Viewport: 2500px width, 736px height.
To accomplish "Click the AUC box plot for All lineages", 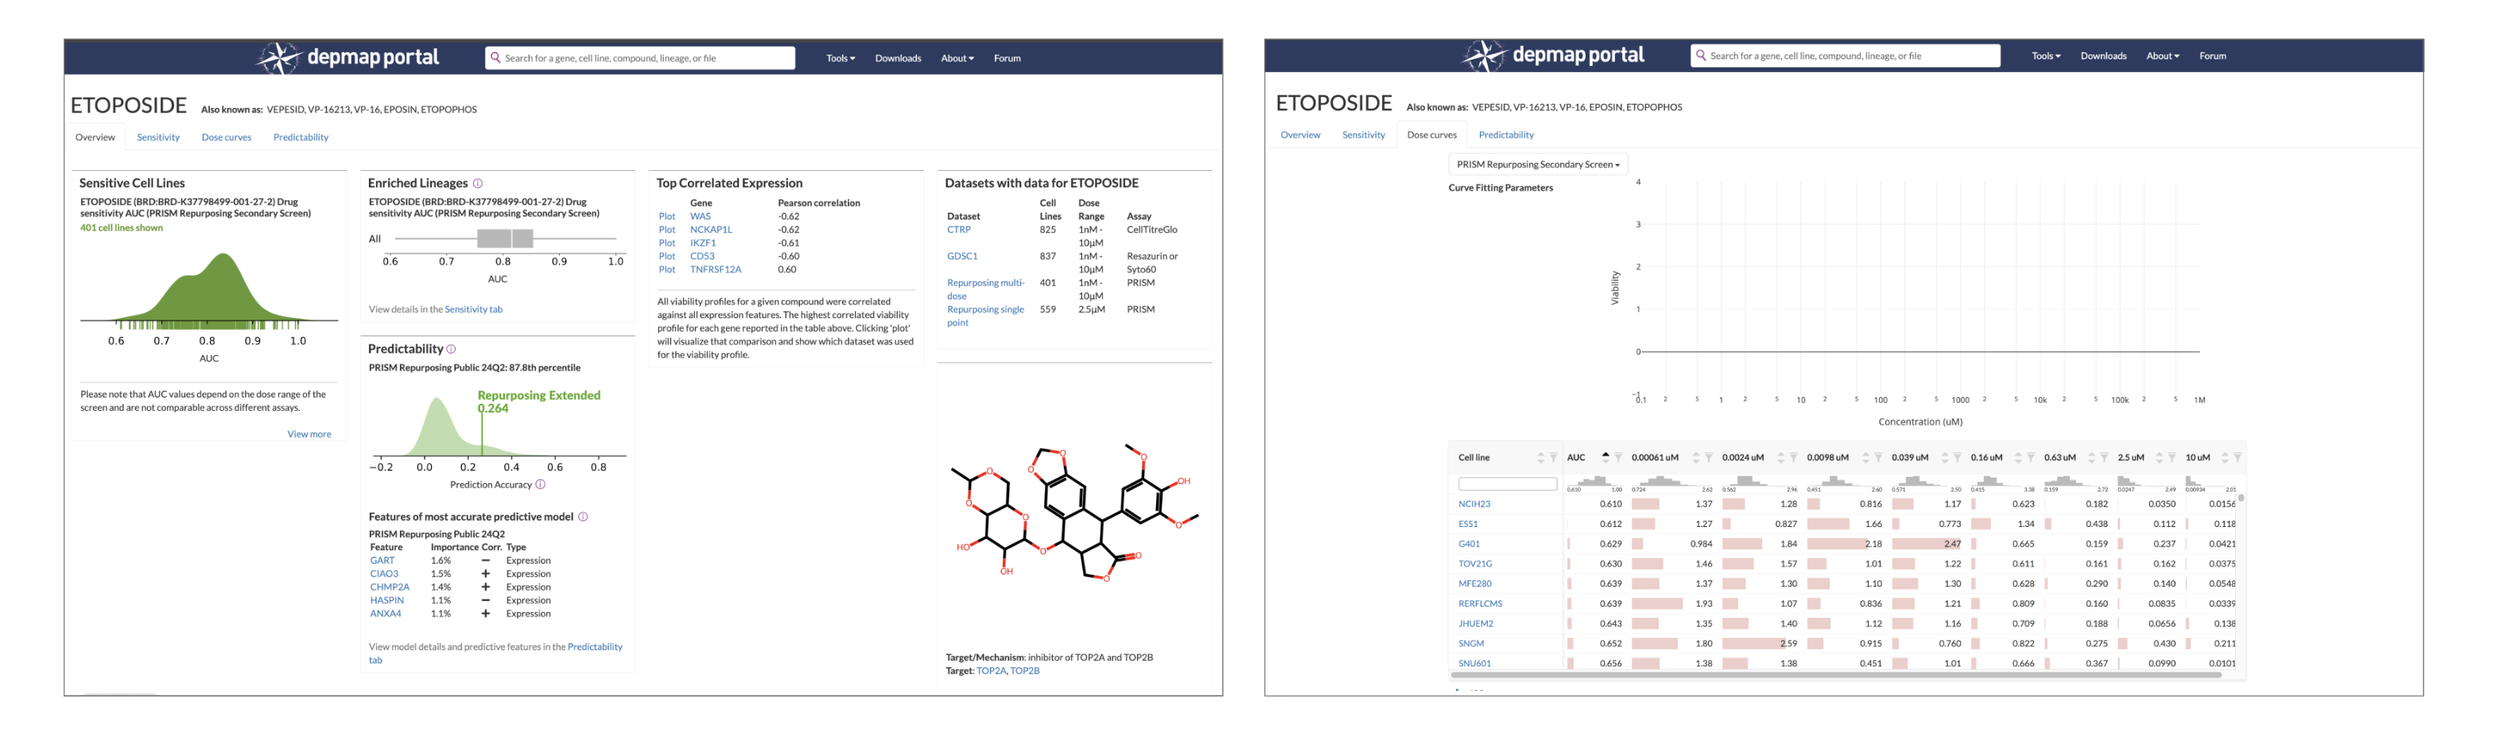I will 505,238.
